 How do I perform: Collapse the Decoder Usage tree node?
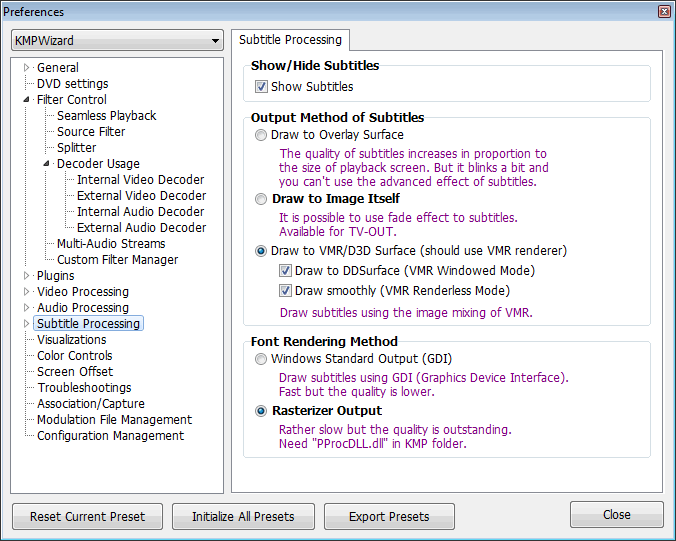click(47, 164)
